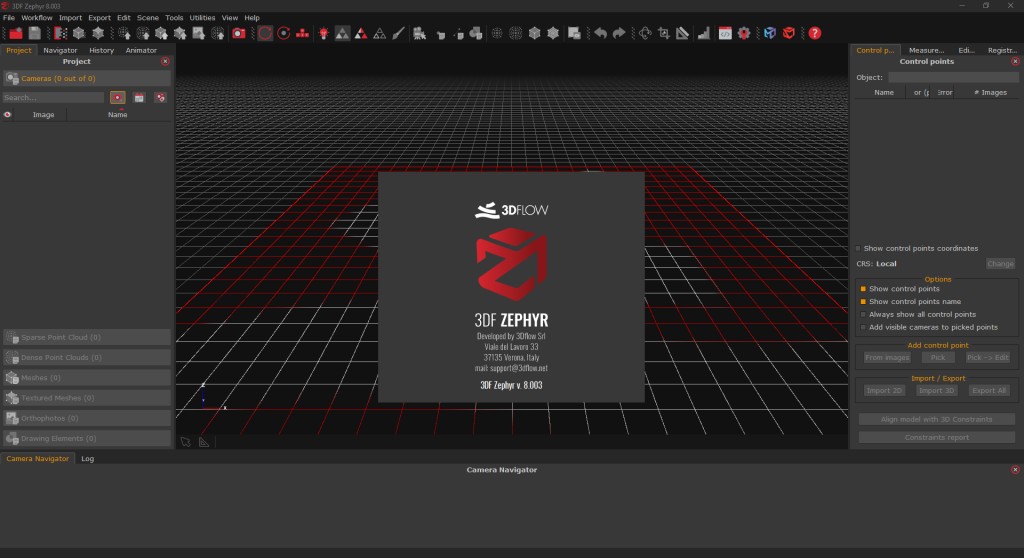The height and width of the screenshot is (558, 1024).
Task: Click the Redo arrow
Action: 619,33
